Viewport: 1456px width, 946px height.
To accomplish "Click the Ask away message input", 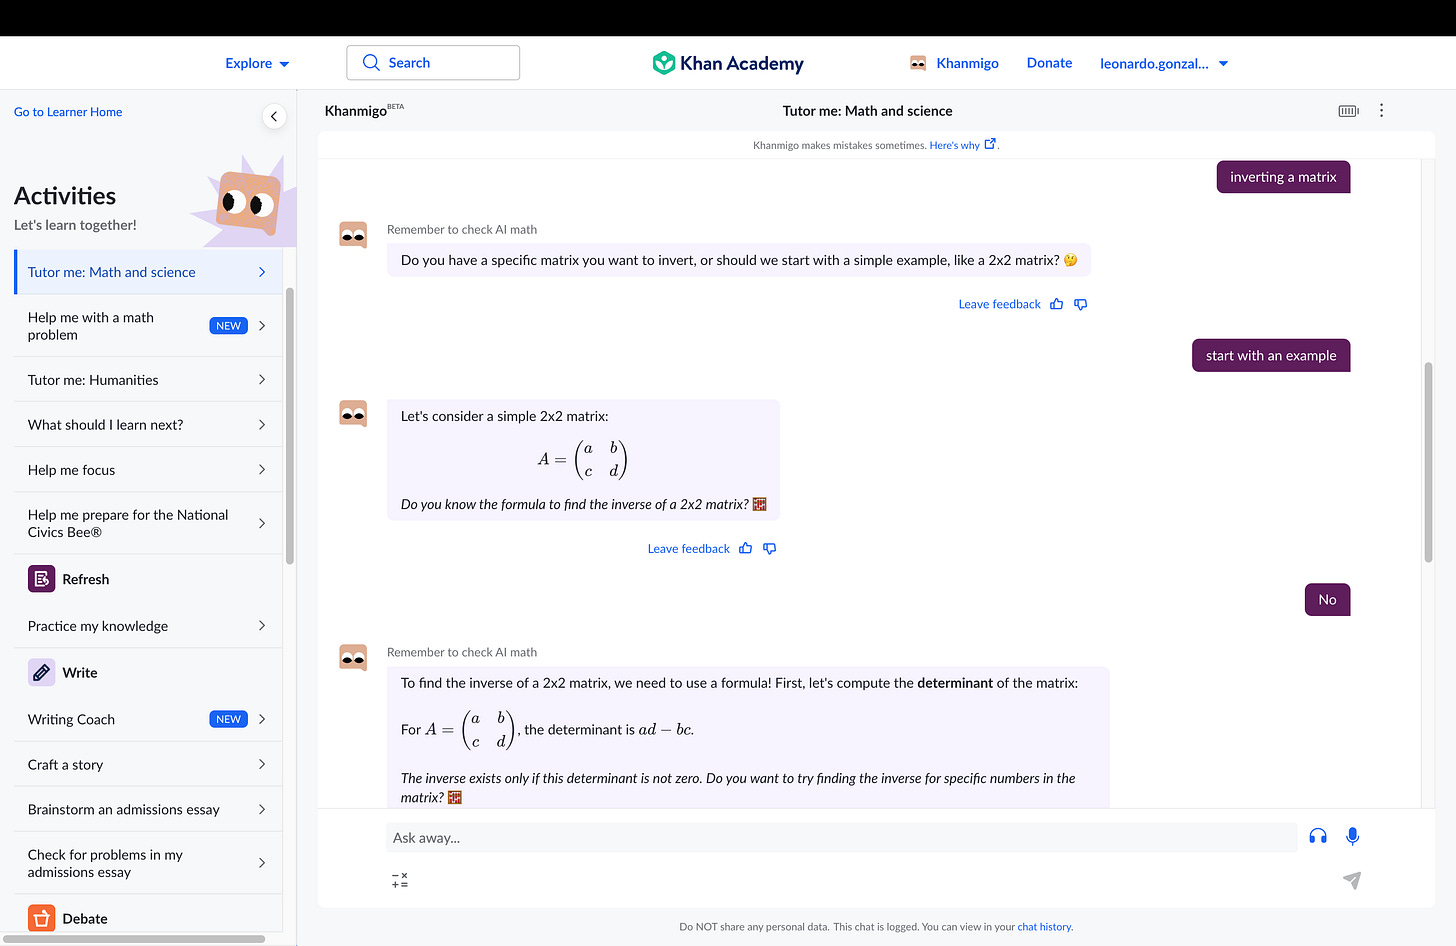I will pos(841,838).
